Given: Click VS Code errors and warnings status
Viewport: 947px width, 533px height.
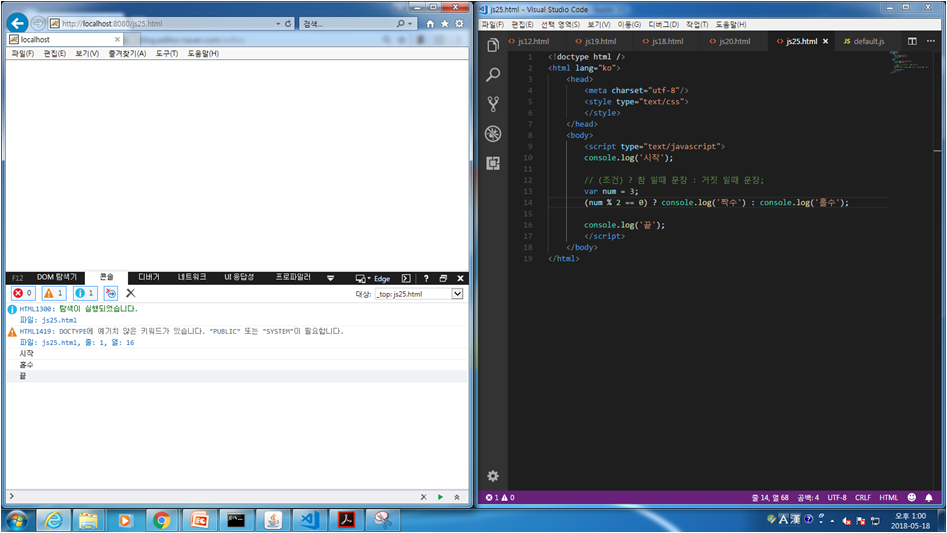Looking at the screenshot, I should tap(500, 497).
